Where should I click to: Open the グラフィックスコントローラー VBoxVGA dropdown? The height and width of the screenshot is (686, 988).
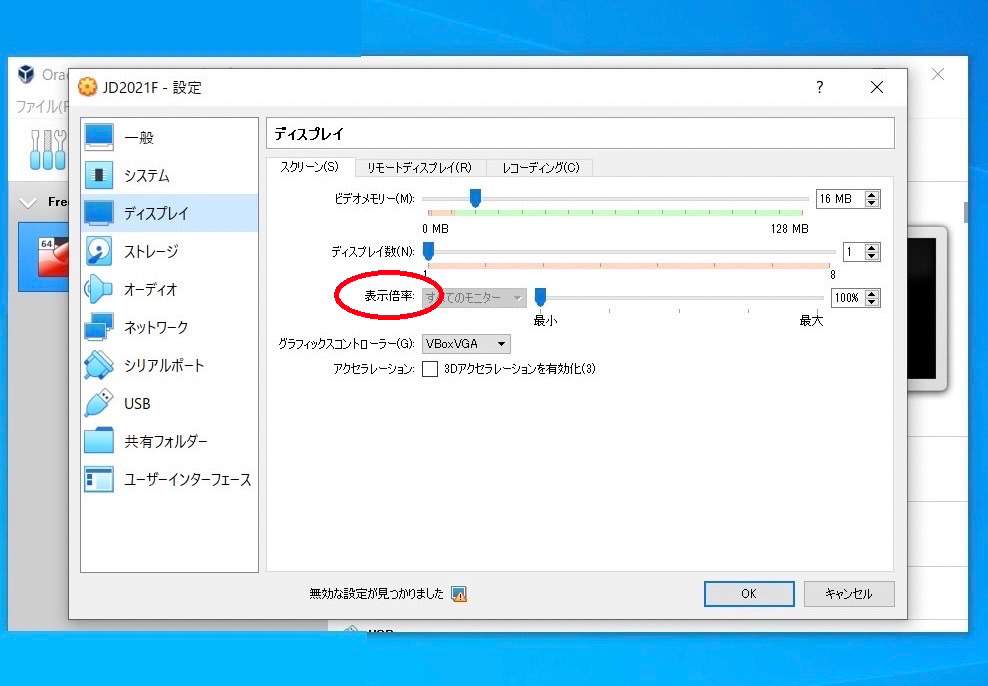point(465,344)
